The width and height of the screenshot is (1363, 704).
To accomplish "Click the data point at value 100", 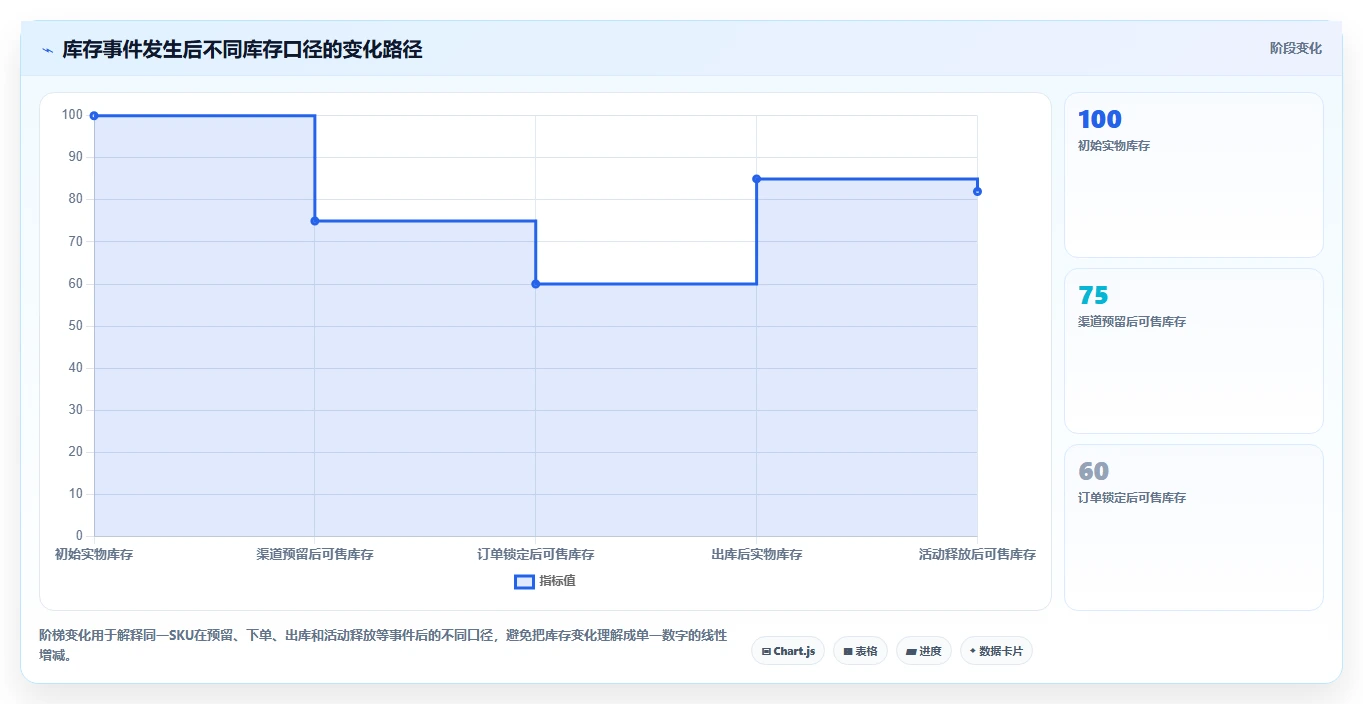I will [x=94, y=116].
